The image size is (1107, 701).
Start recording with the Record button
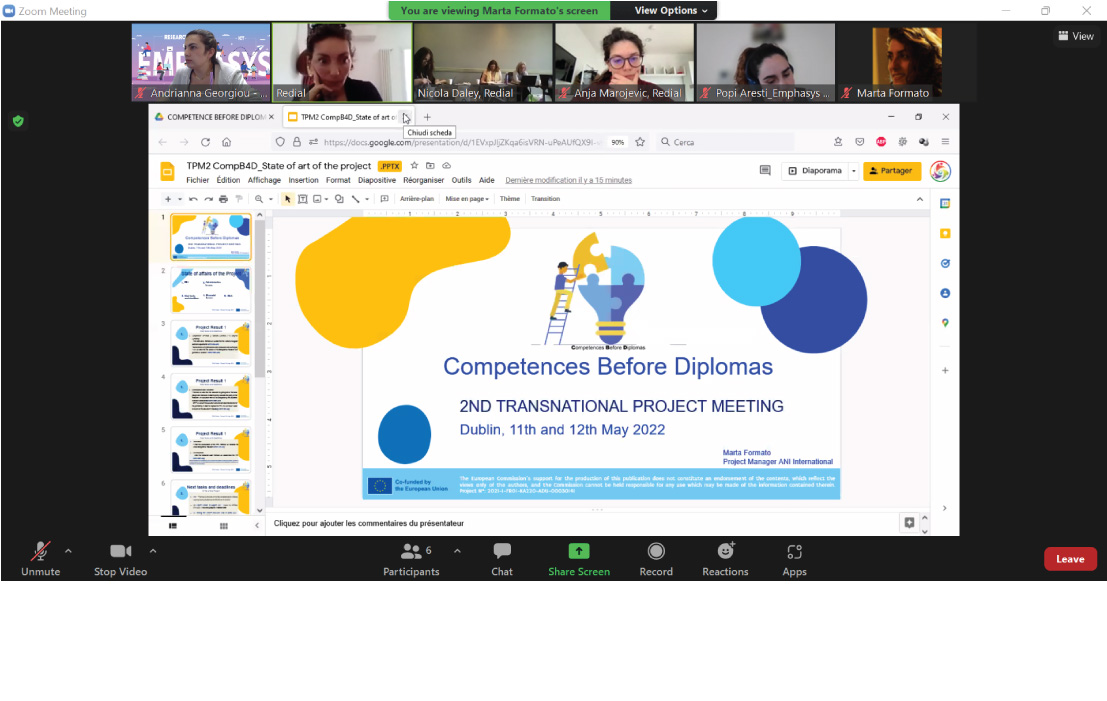coord(656,559)
